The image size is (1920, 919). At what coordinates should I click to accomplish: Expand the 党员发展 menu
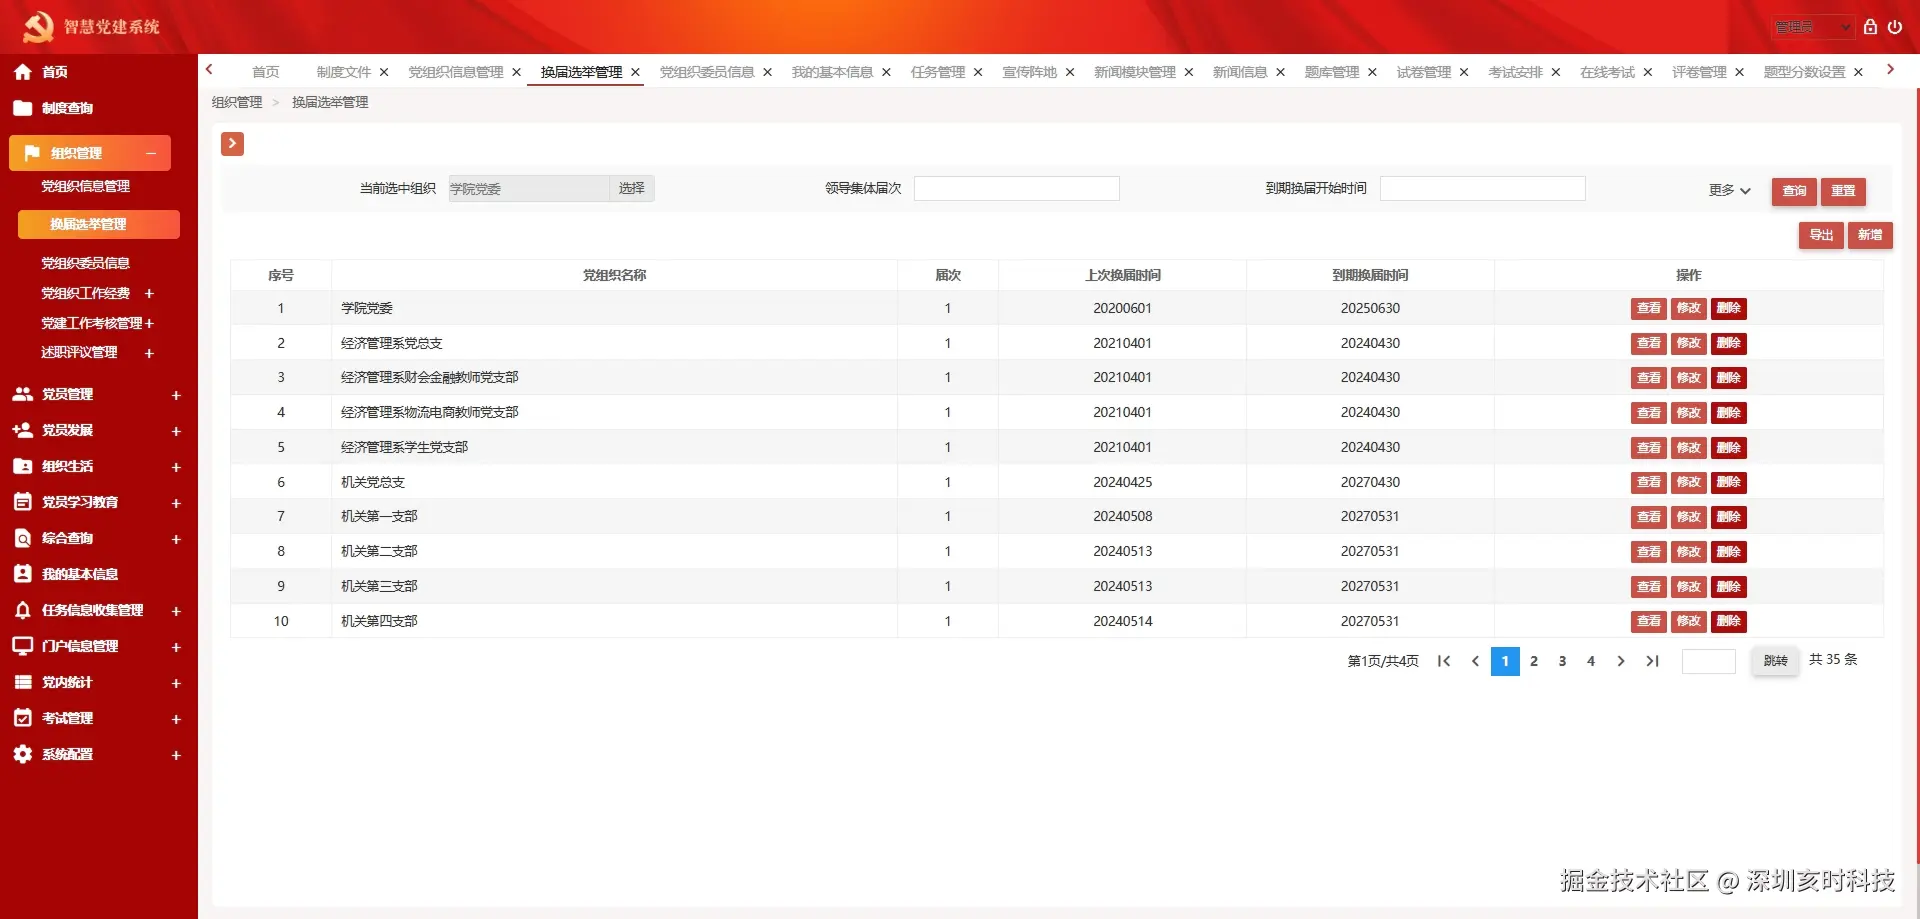click(176, 431)
